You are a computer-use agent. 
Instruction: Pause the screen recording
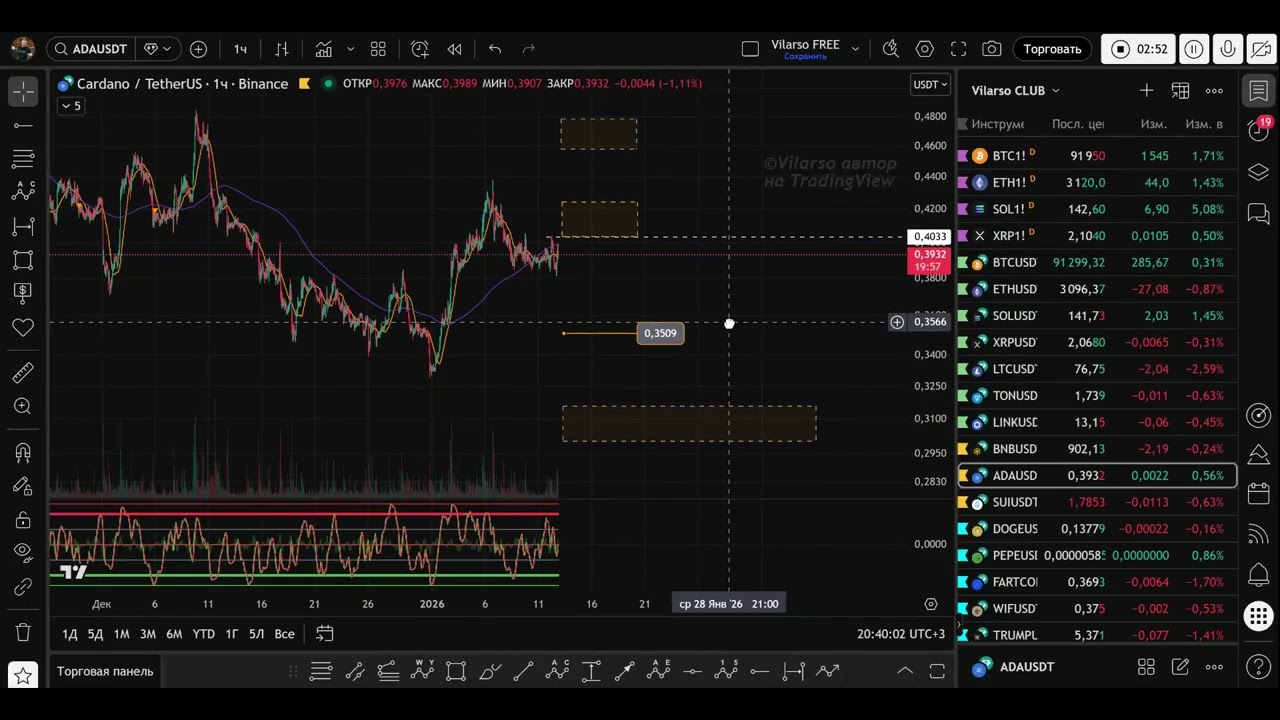coord(1193,49)
